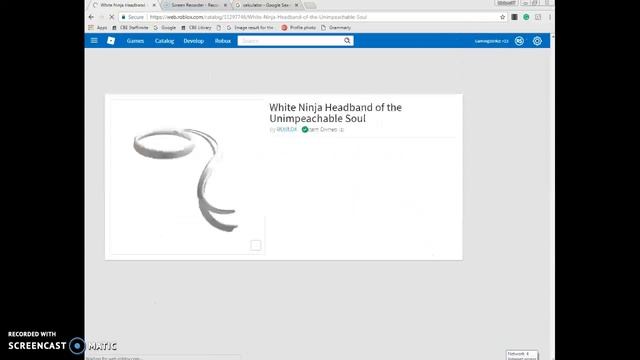640x360 pixels.
Task: Click the dark square extension icon
Action: pyautogui.click(x=514, y=17)
